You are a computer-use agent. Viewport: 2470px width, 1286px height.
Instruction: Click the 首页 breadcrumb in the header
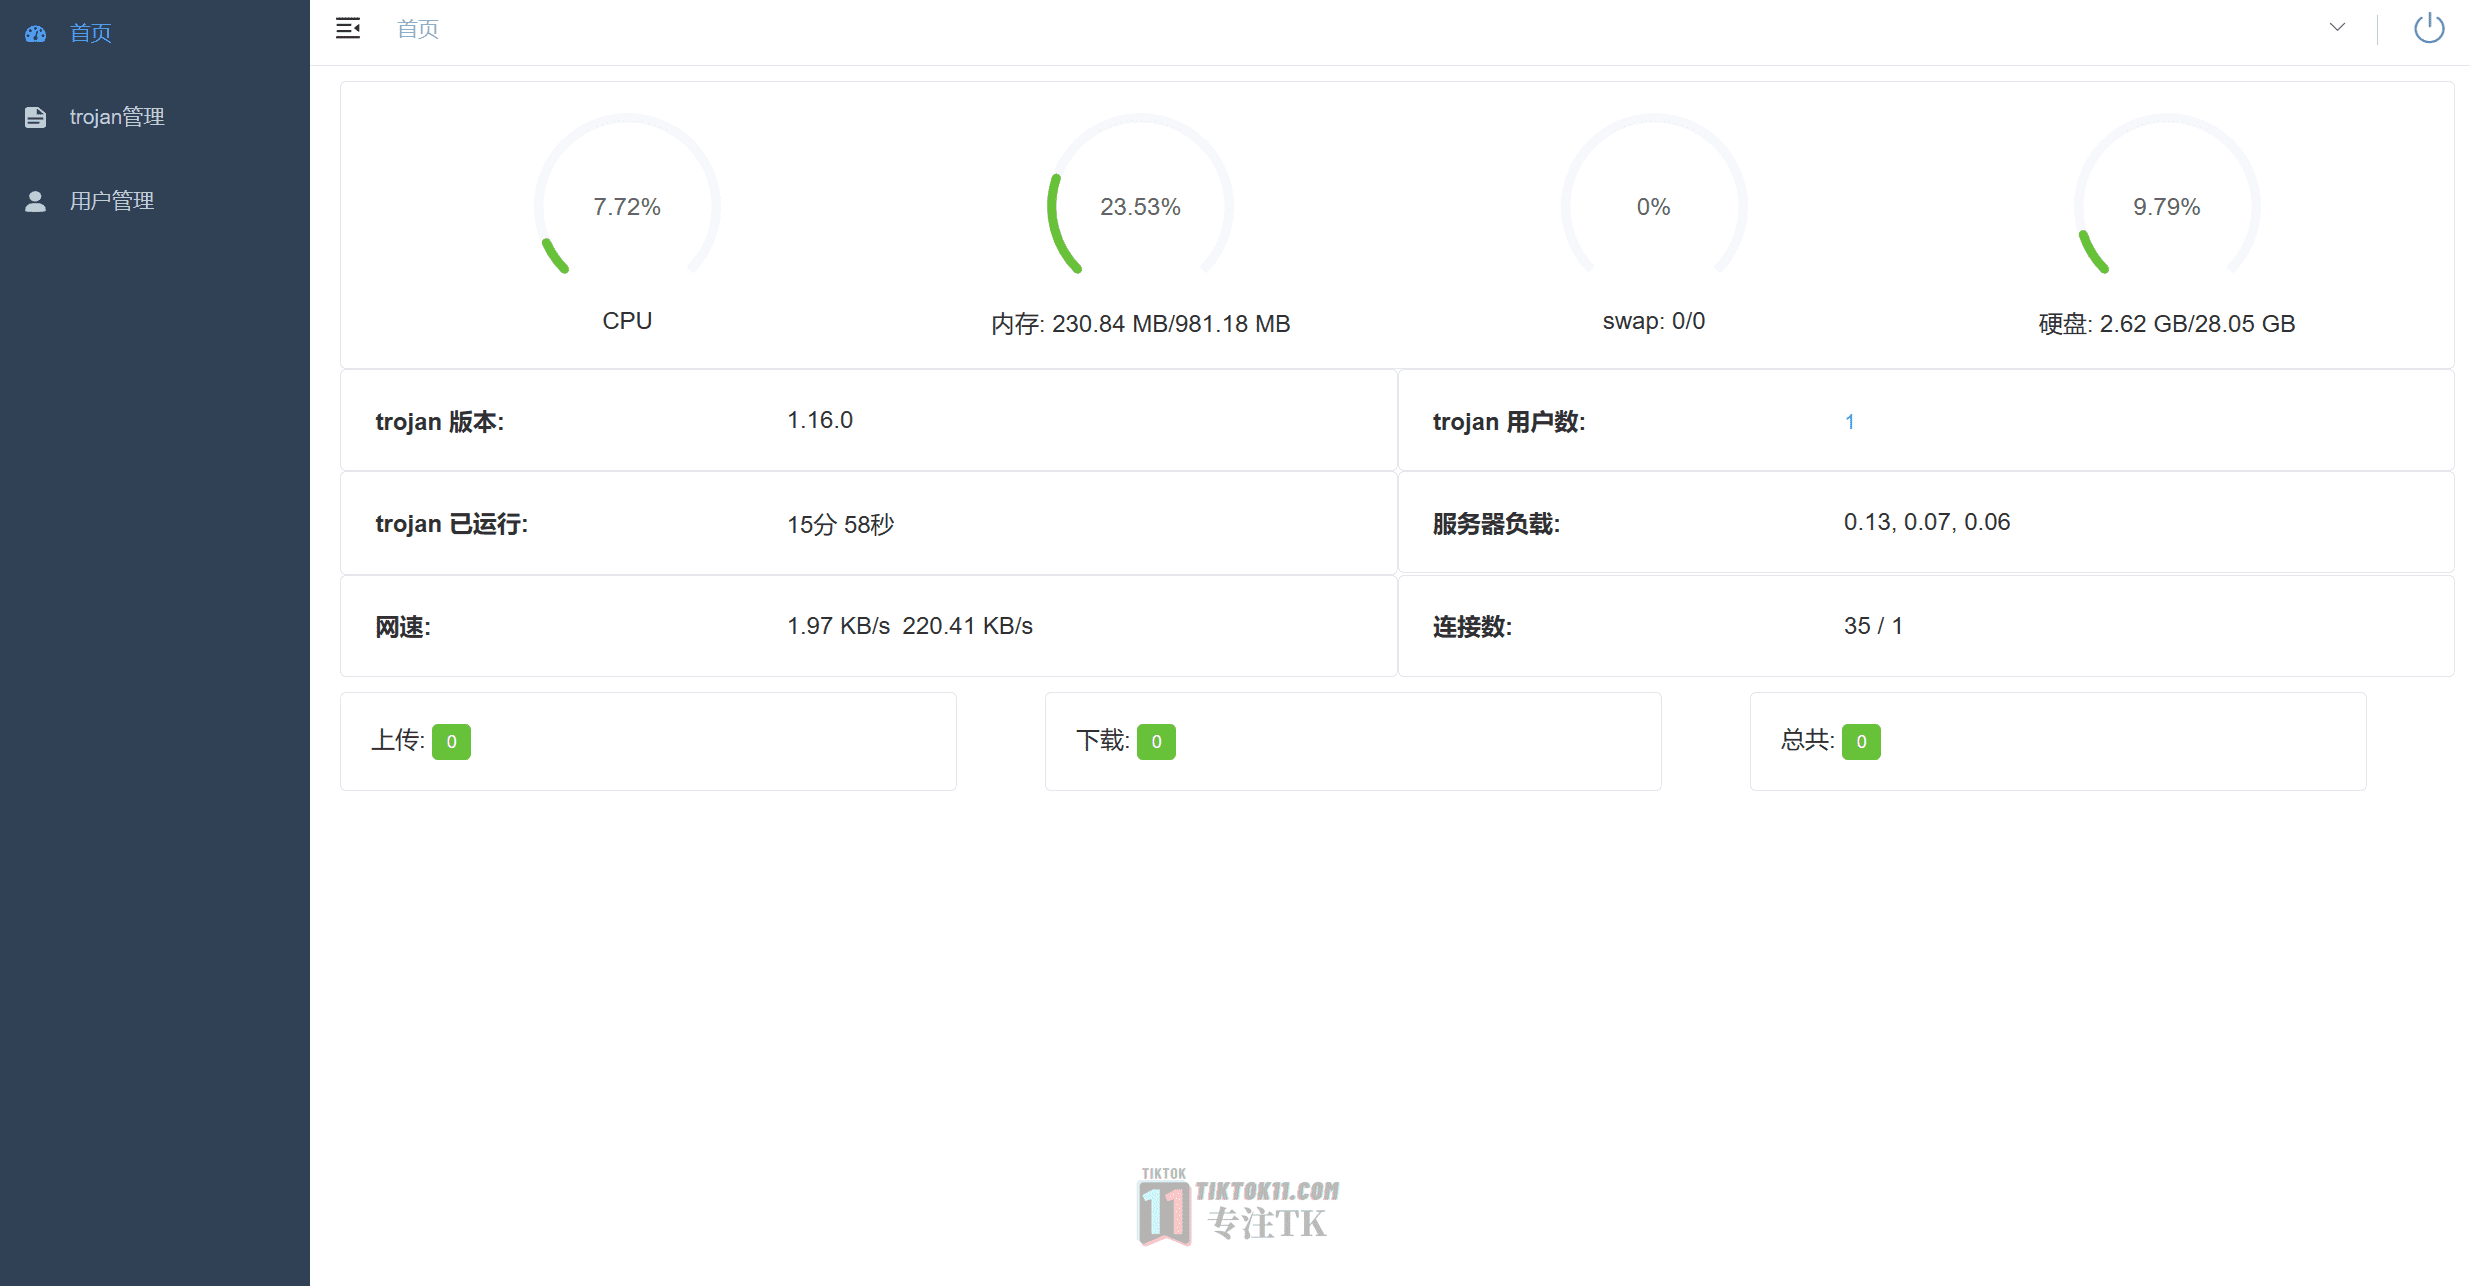coord(418,29)
